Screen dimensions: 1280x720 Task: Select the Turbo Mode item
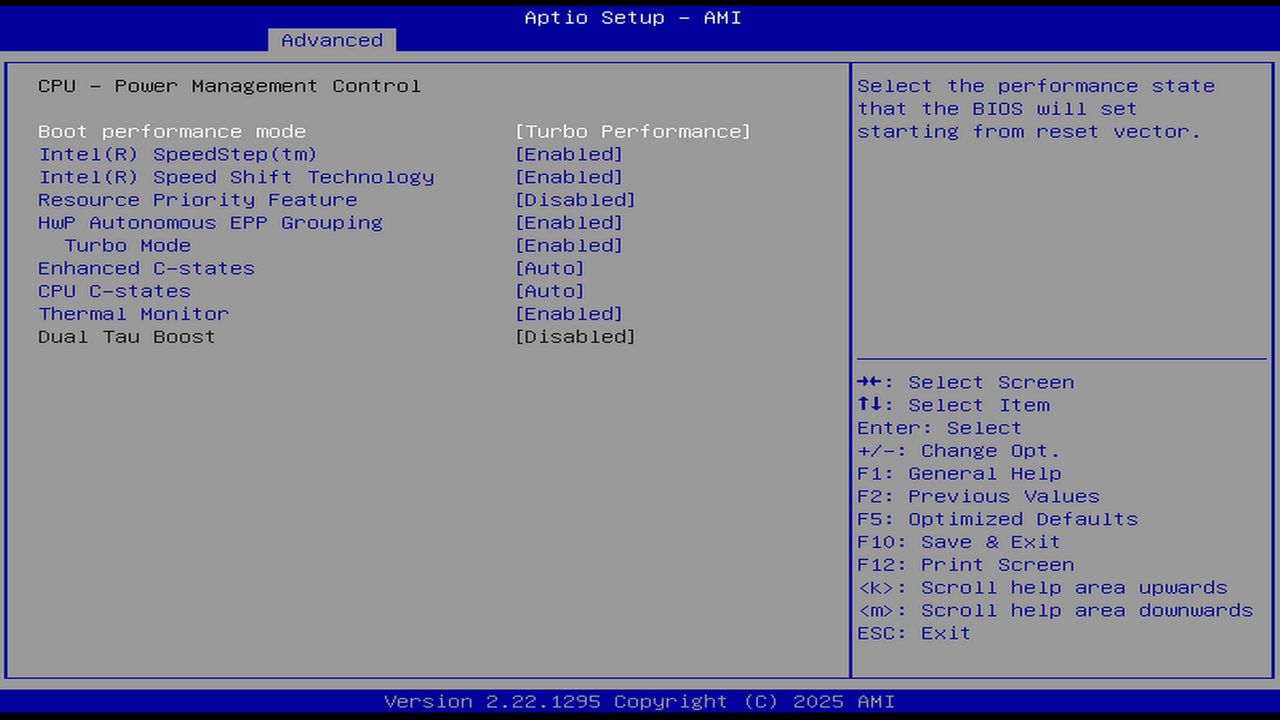tap(128, 245)
